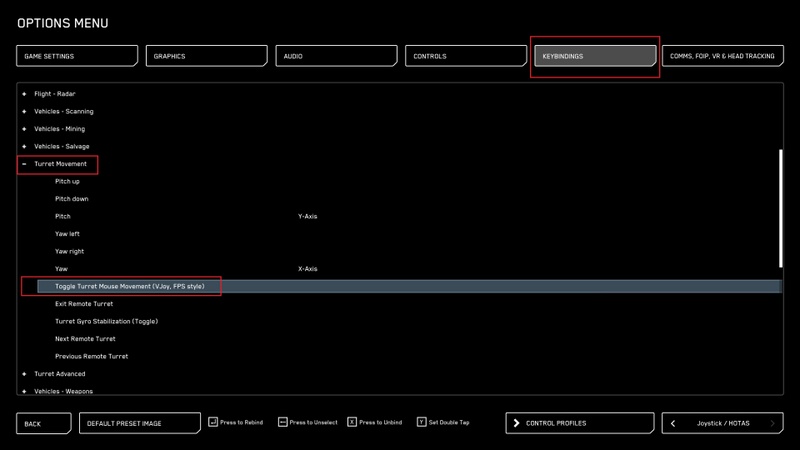Screen dimensions: 800x450
Task: Click the Joystick / HOTAS device label
Action: (x=723, y=423)
